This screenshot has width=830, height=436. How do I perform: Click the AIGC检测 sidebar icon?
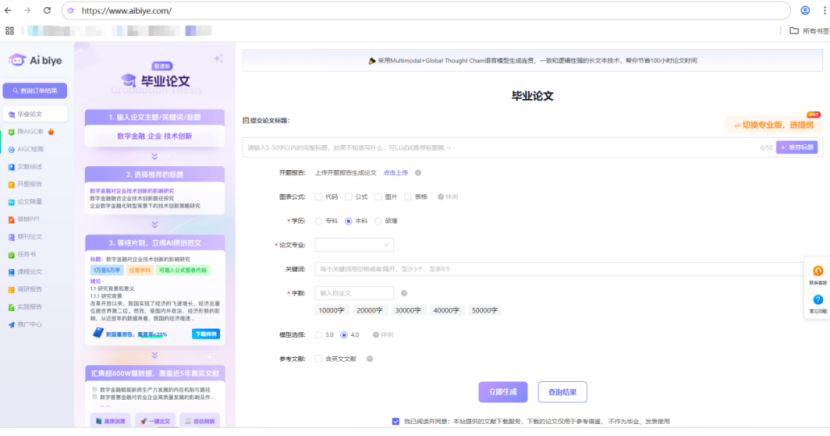11,149
